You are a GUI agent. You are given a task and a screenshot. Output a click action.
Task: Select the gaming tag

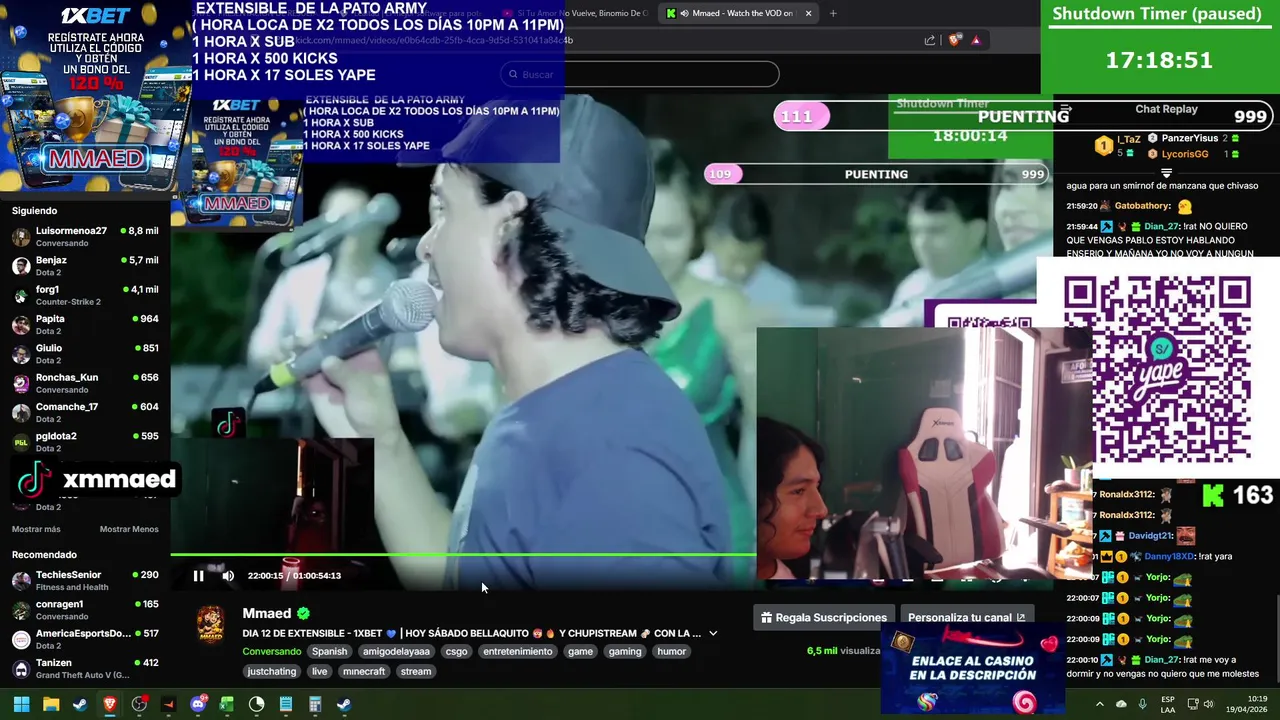coord(625,651)
